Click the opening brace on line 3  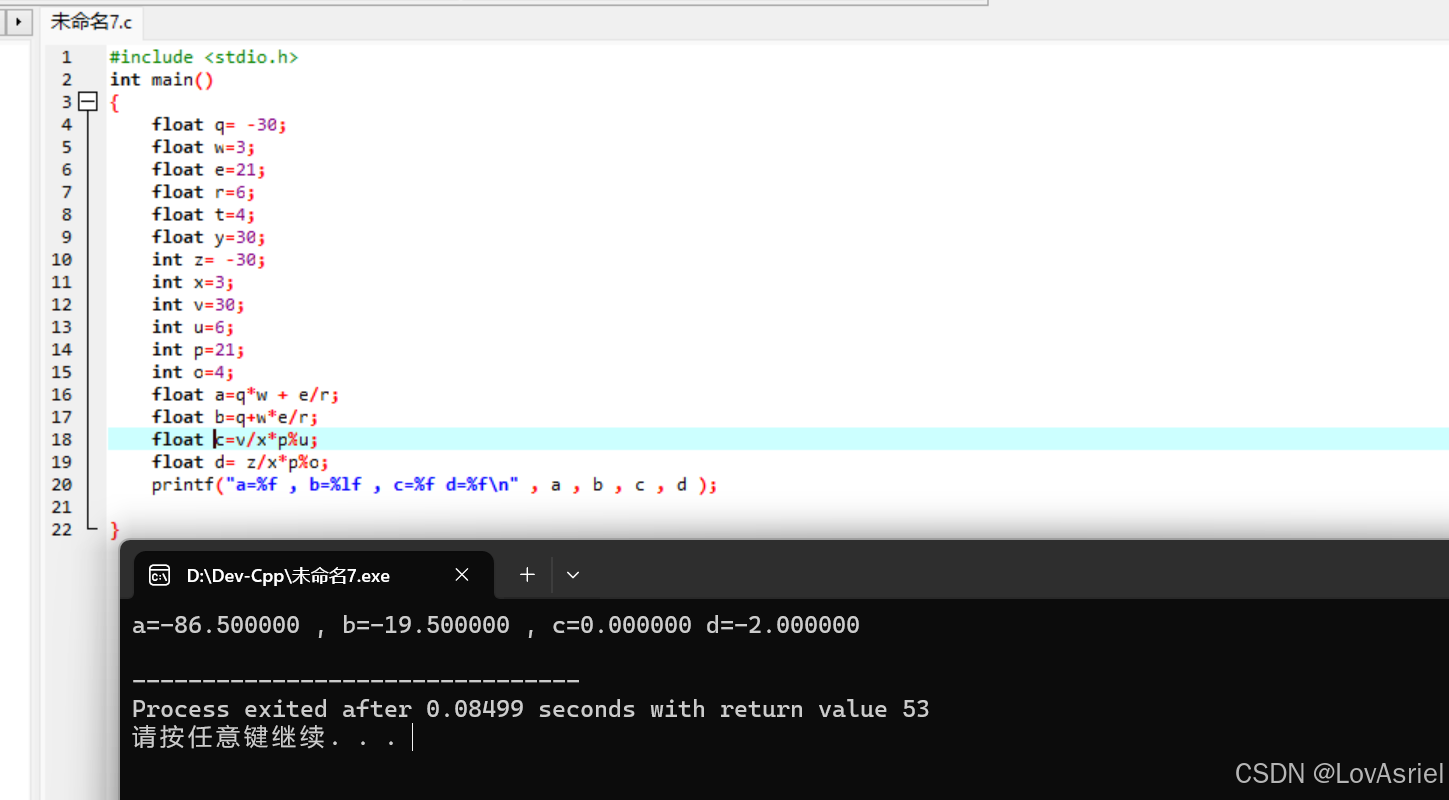[x=114, y=102]
